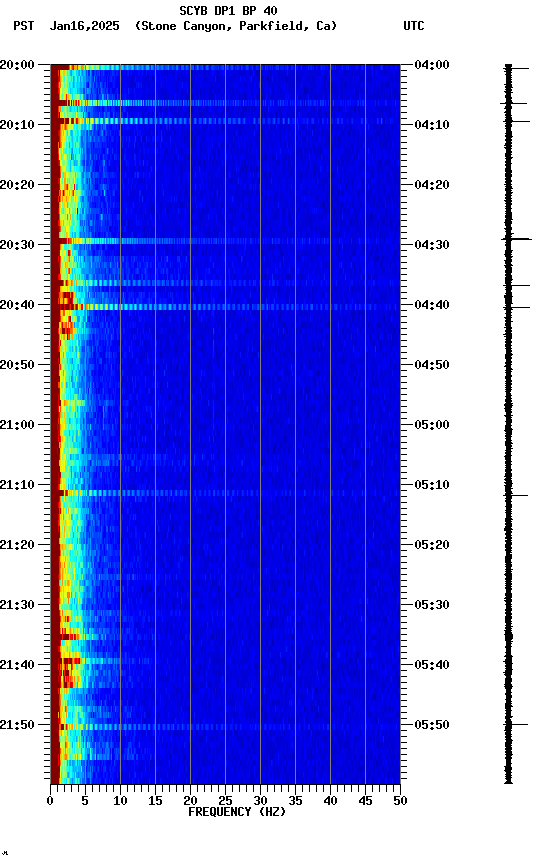
Task: Click the 25 Hz frequency axis label
Action: click(x=225, y=801)
